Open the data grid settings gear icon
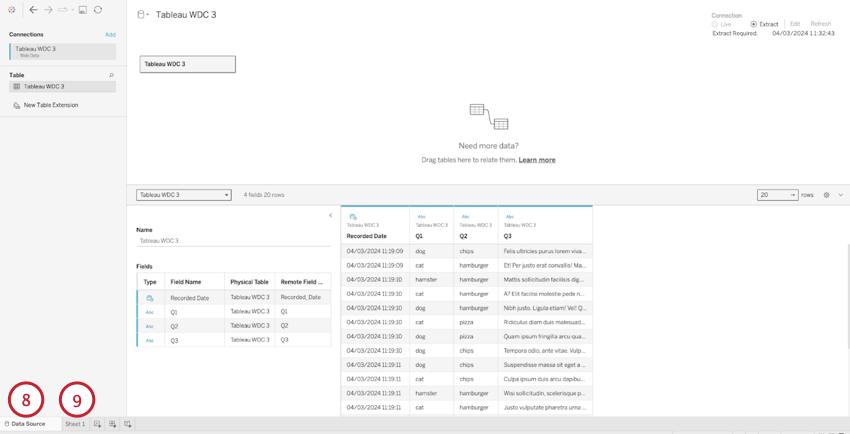The height and width of the screenshot is (434, 850). pyautogui.click(x=827, y=195)
